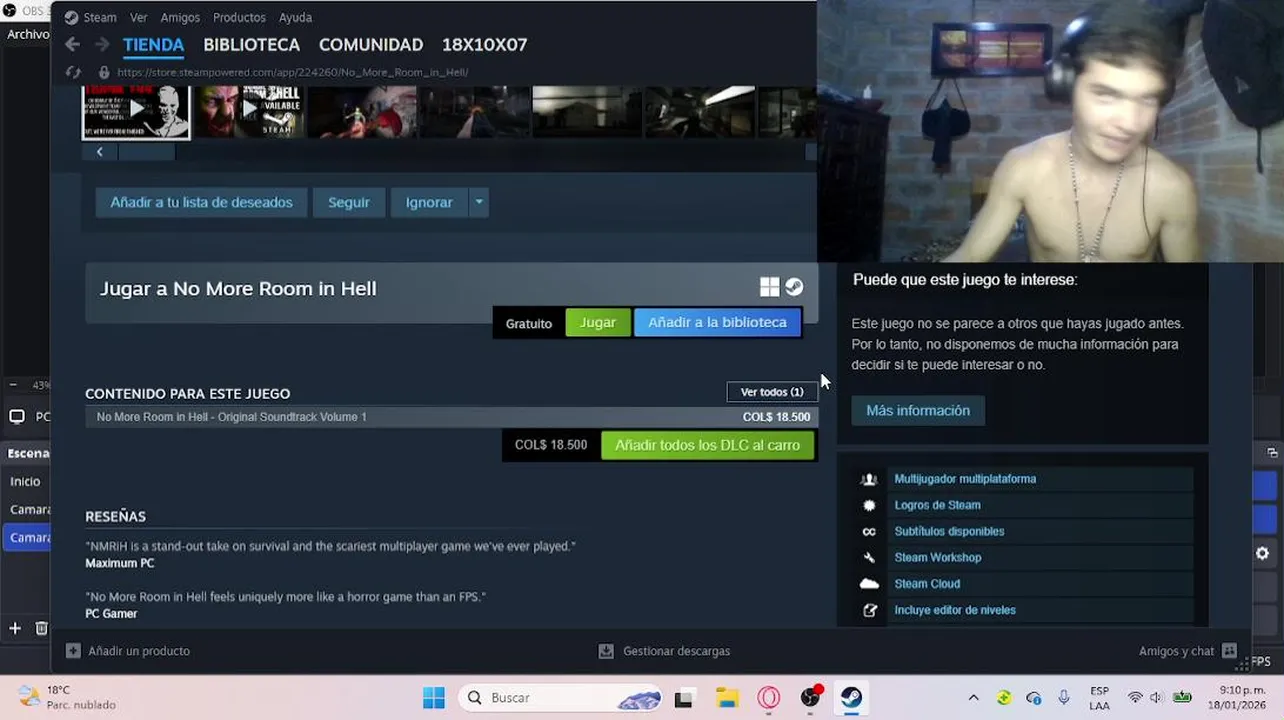
Task: Delete scene using OBS trash icon
Action: coord(42,628)
